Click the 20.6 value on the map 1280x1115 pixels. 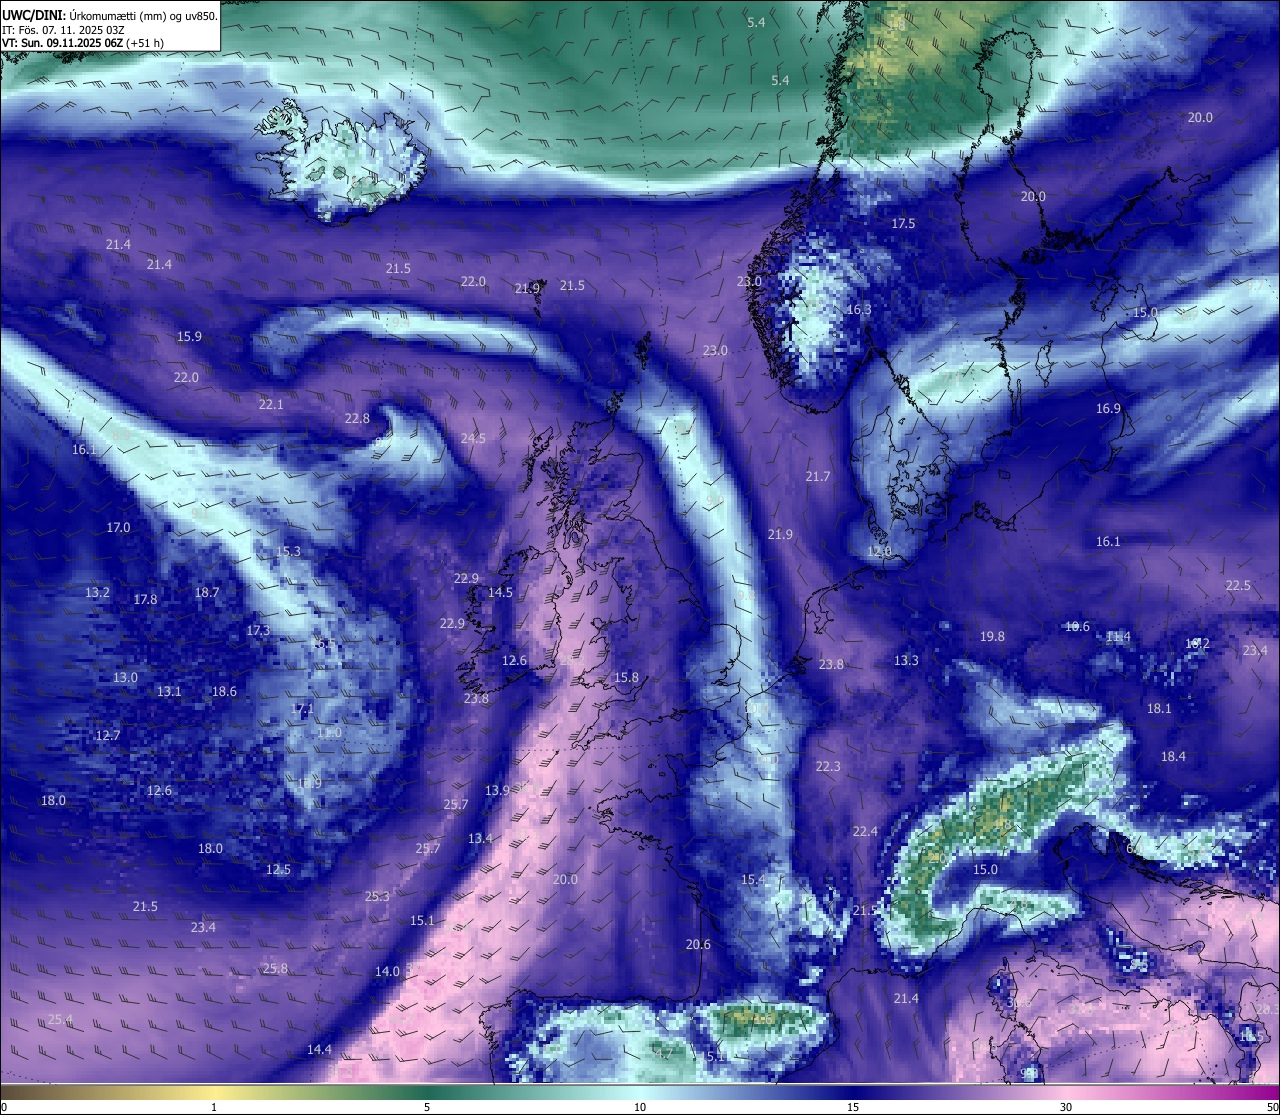[698, 945]
